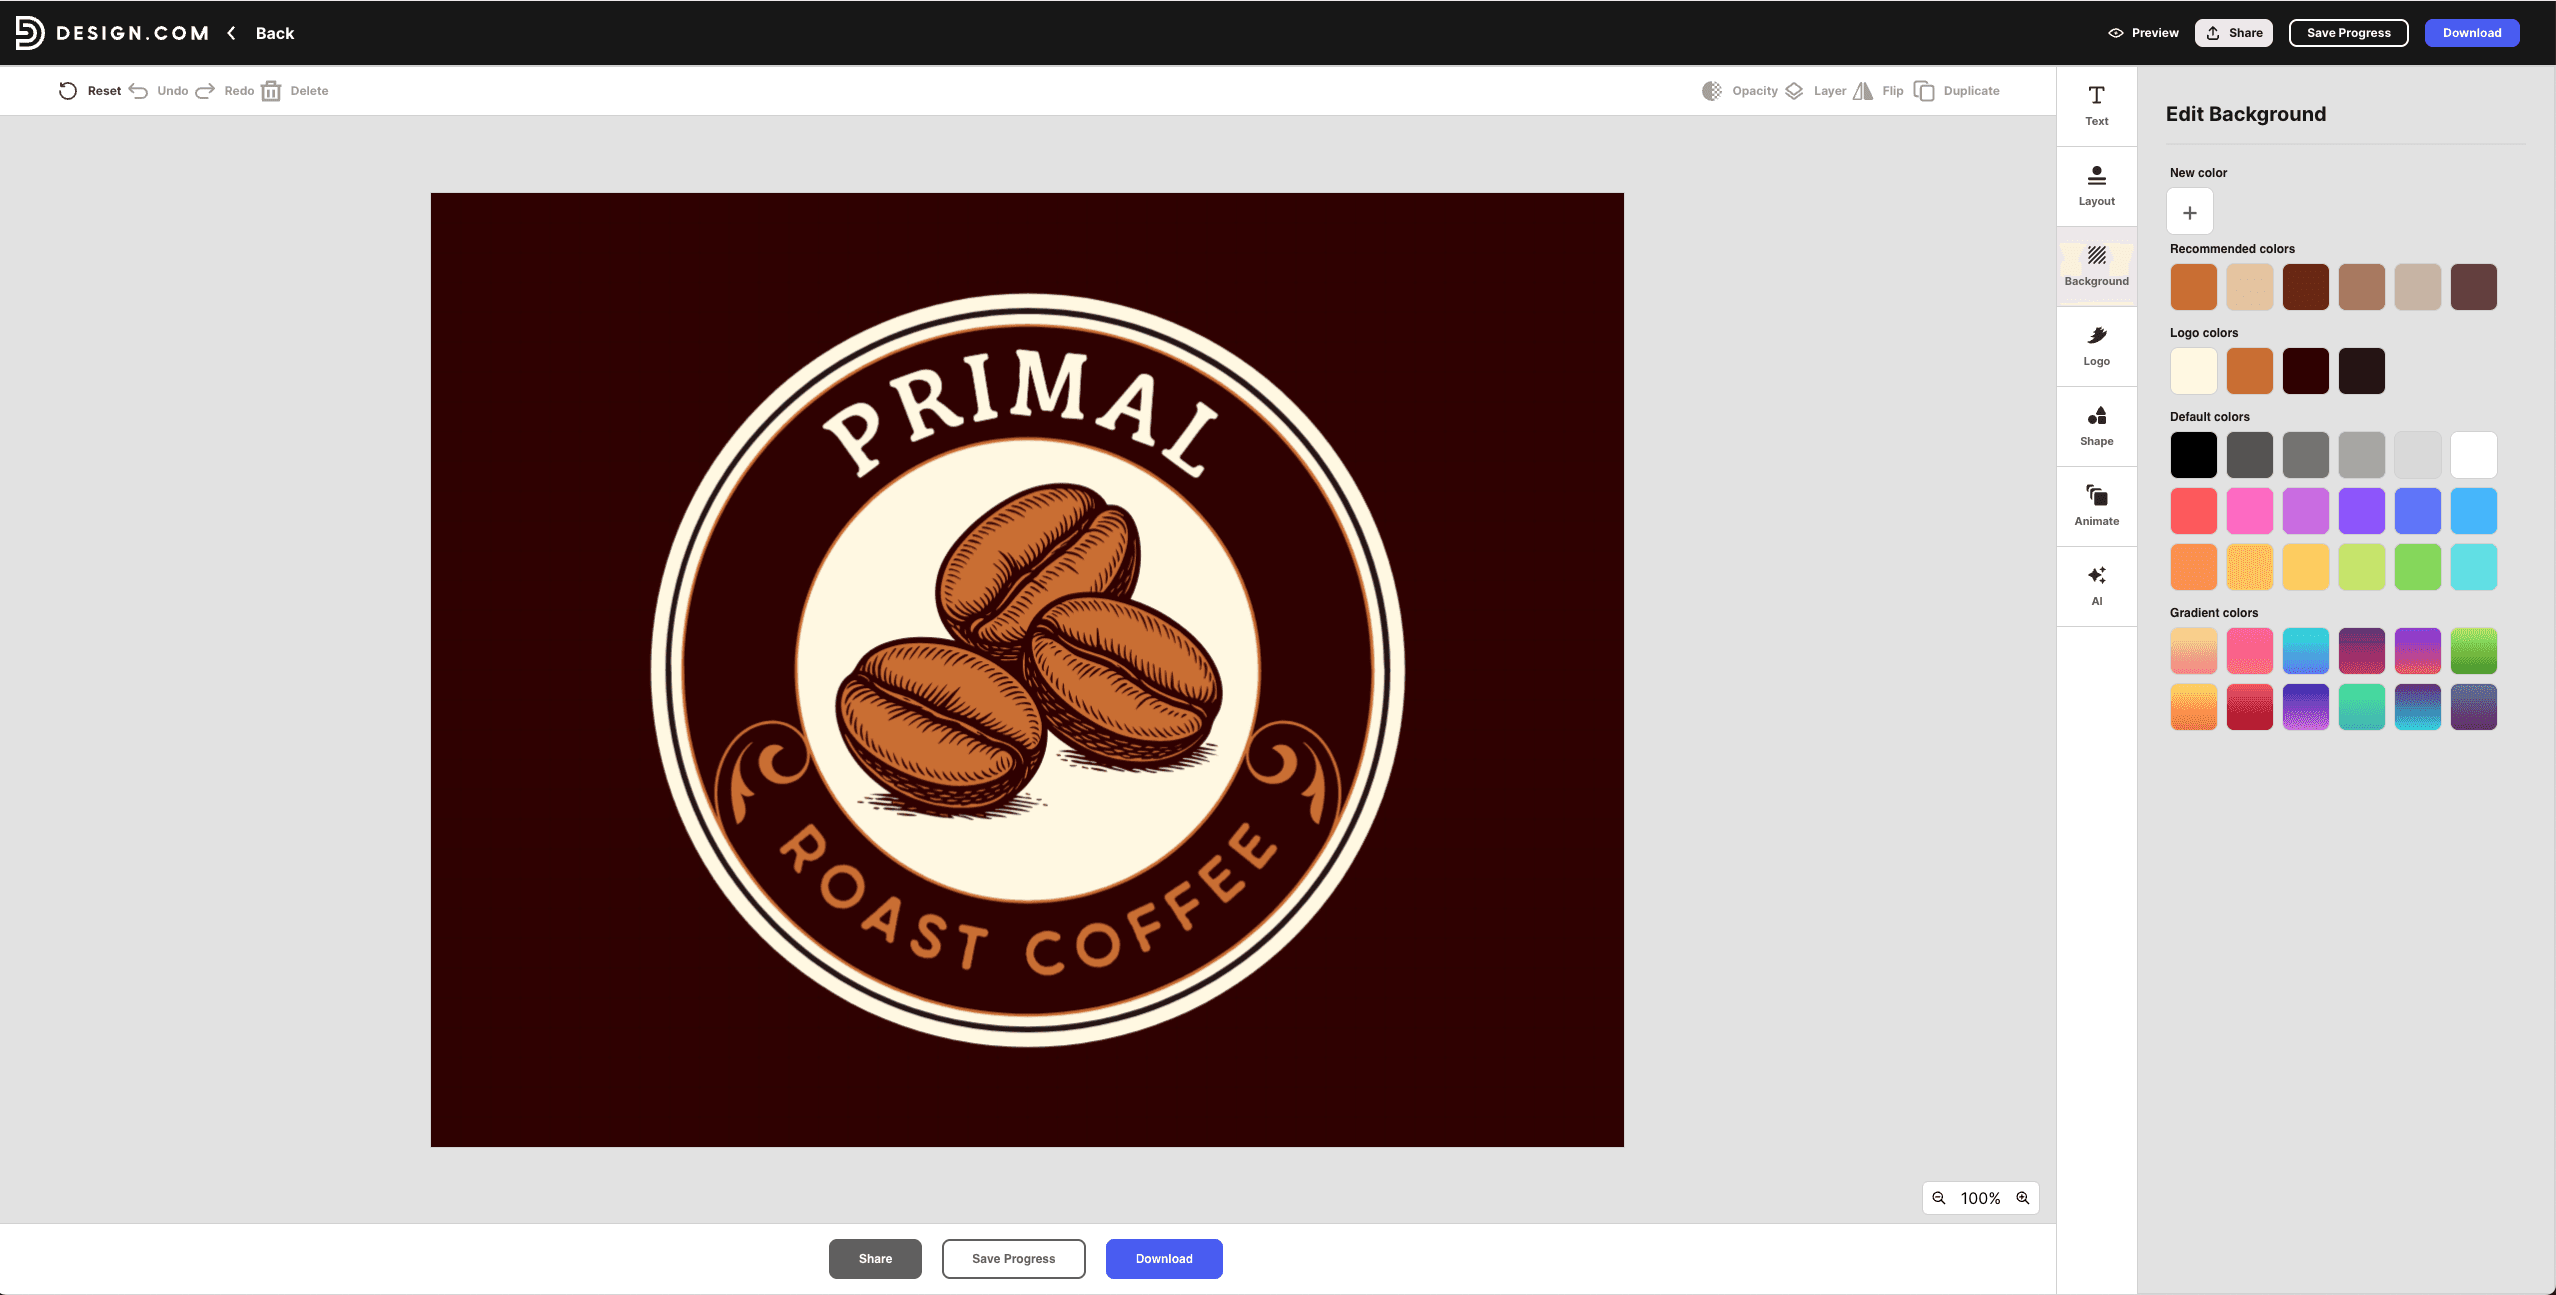The height and width of the screenshot is (1295, 2556).
Task: Zoom out using the magnifier minus icon
Action: 1939,1198
